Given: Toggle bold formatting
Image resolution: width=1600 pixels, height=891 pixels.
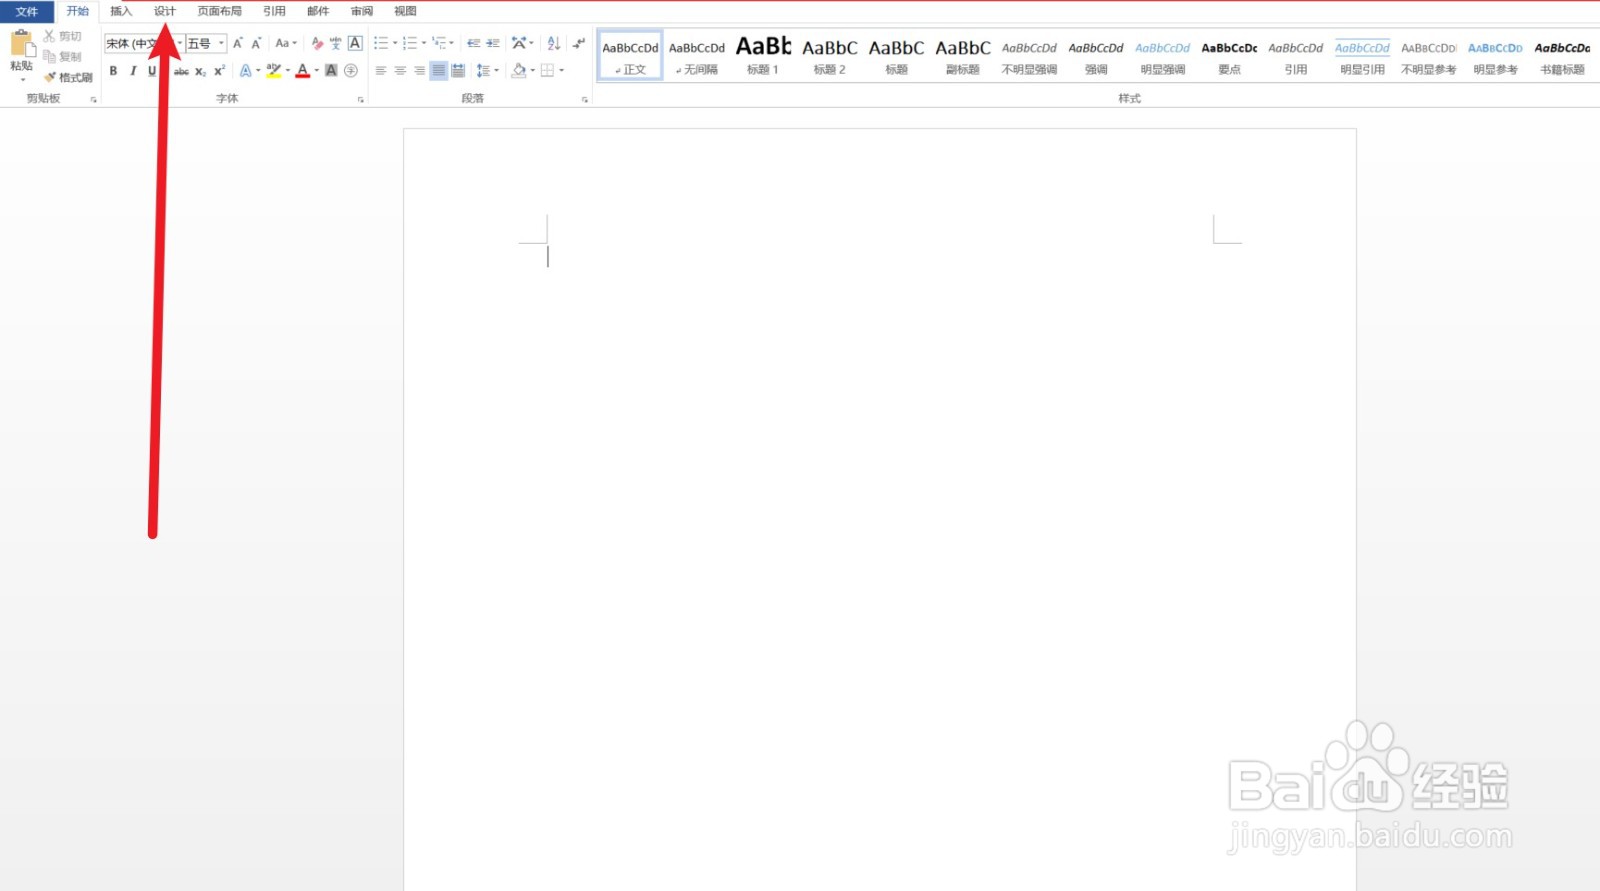Looking at the screenshot, I should 113,70.
